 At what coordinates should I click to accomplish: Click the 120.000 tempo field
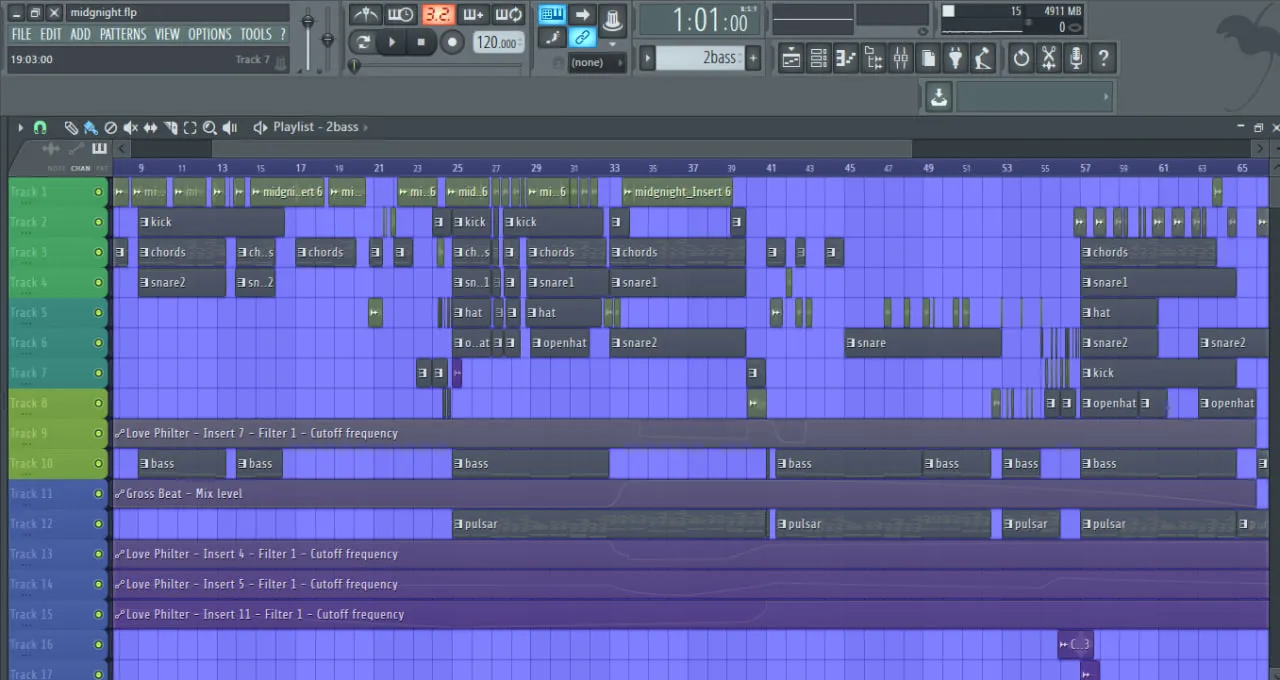(497, 42)
